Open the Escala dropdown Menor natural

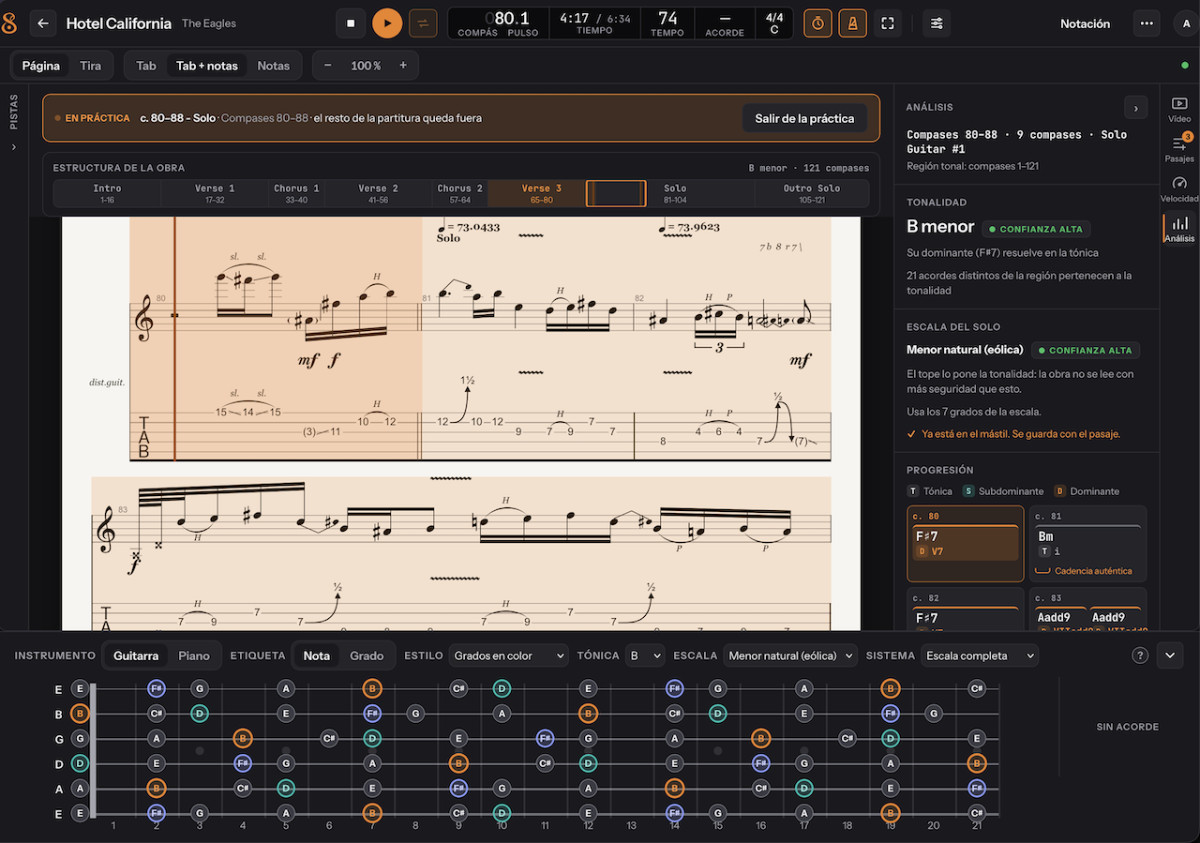790,656
